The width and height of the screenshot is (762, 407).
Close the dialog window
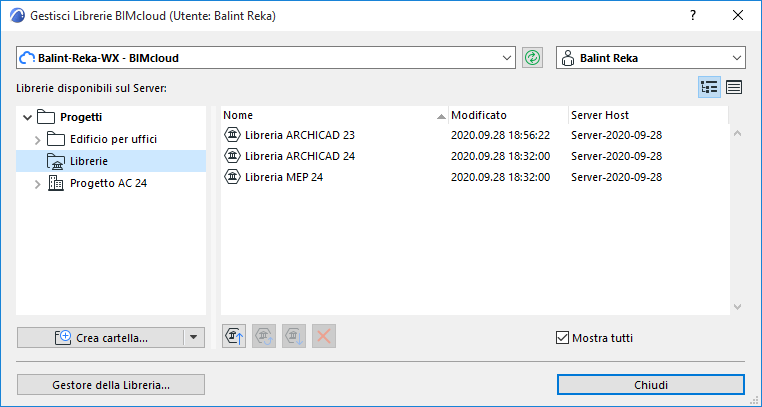pos(738,16)
